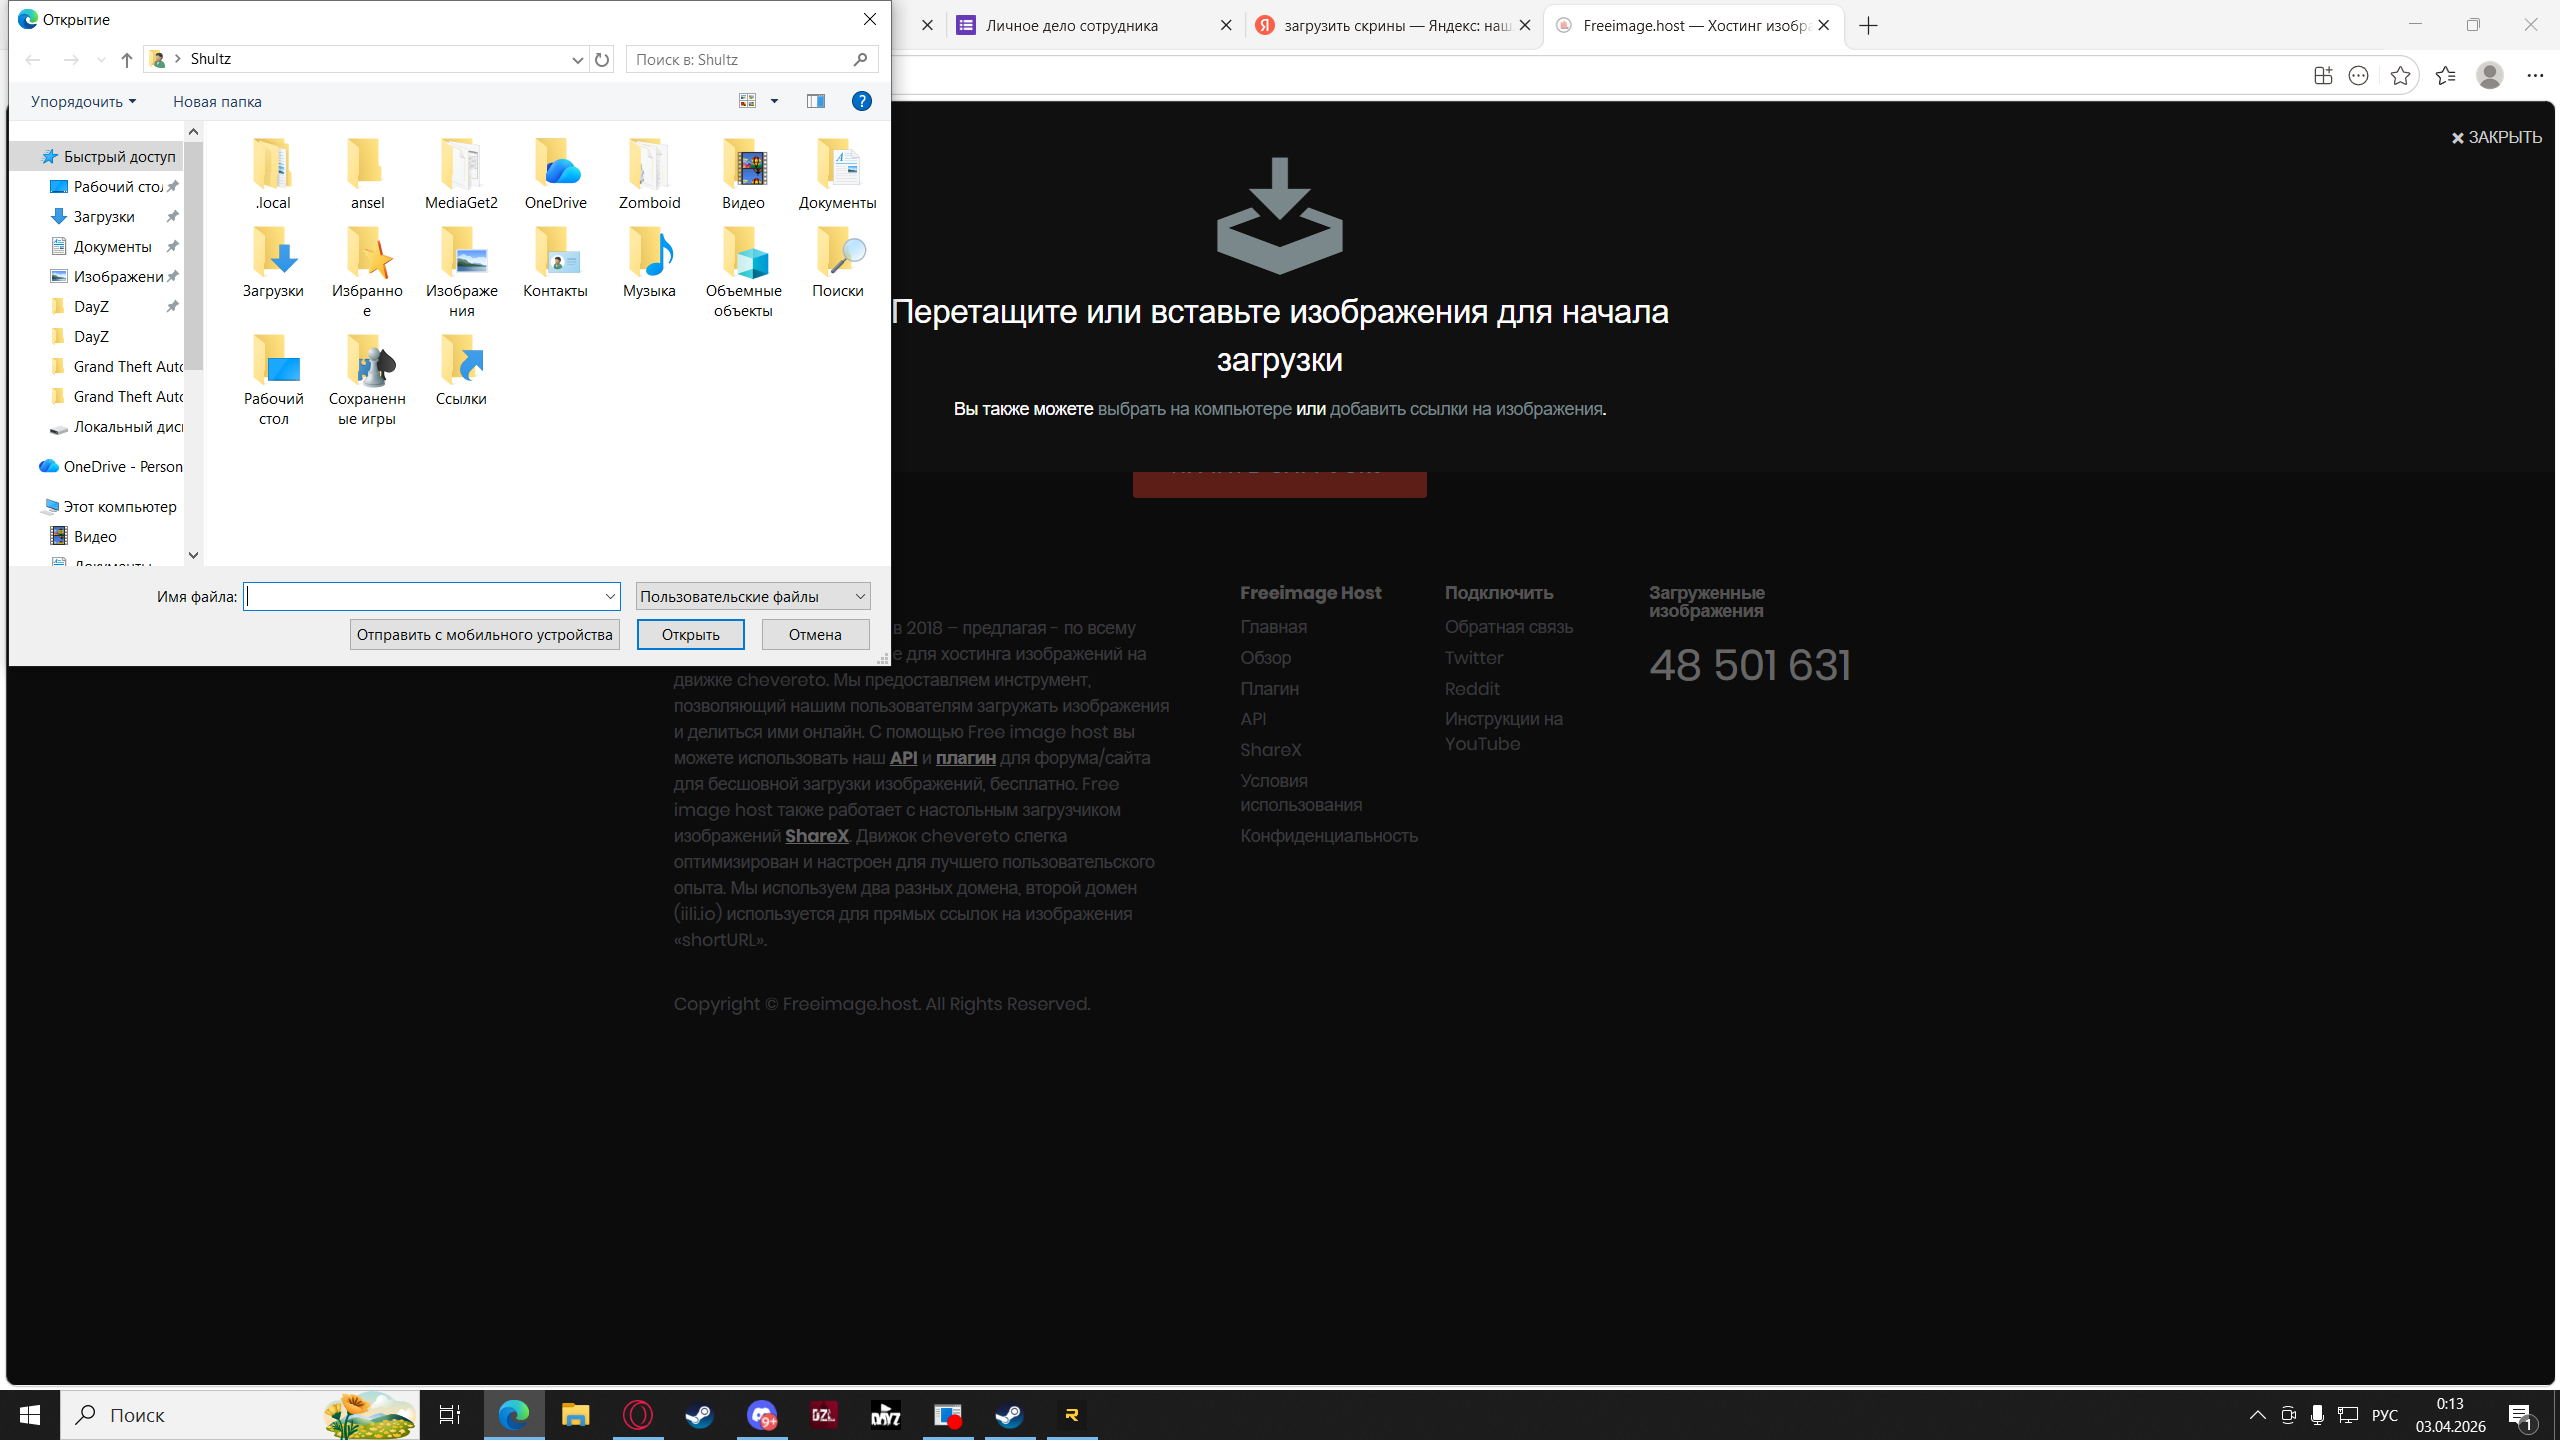This screenshot has height=1440, width=2560.
Task: Expand the Упорядочить menu
Action: [83, 102]
